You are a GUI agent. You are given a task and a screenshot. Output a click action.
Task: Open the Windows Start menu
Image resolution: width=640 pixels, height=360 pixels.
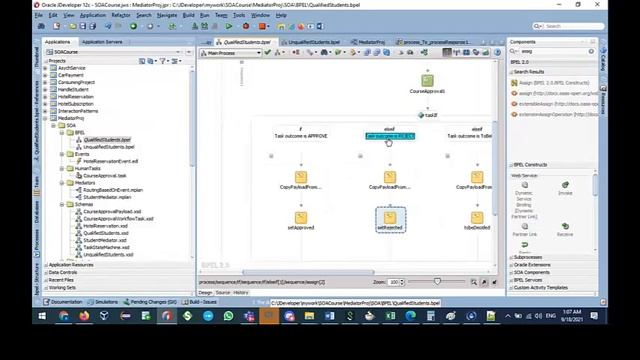click(42, 316)
